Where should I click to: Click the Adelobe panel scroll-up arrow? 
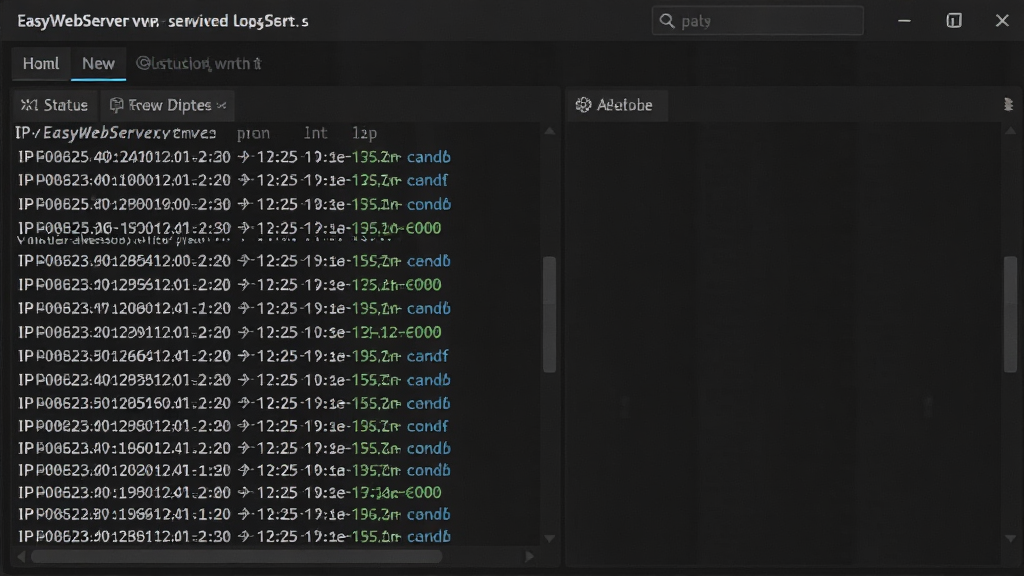(1010, 131)
